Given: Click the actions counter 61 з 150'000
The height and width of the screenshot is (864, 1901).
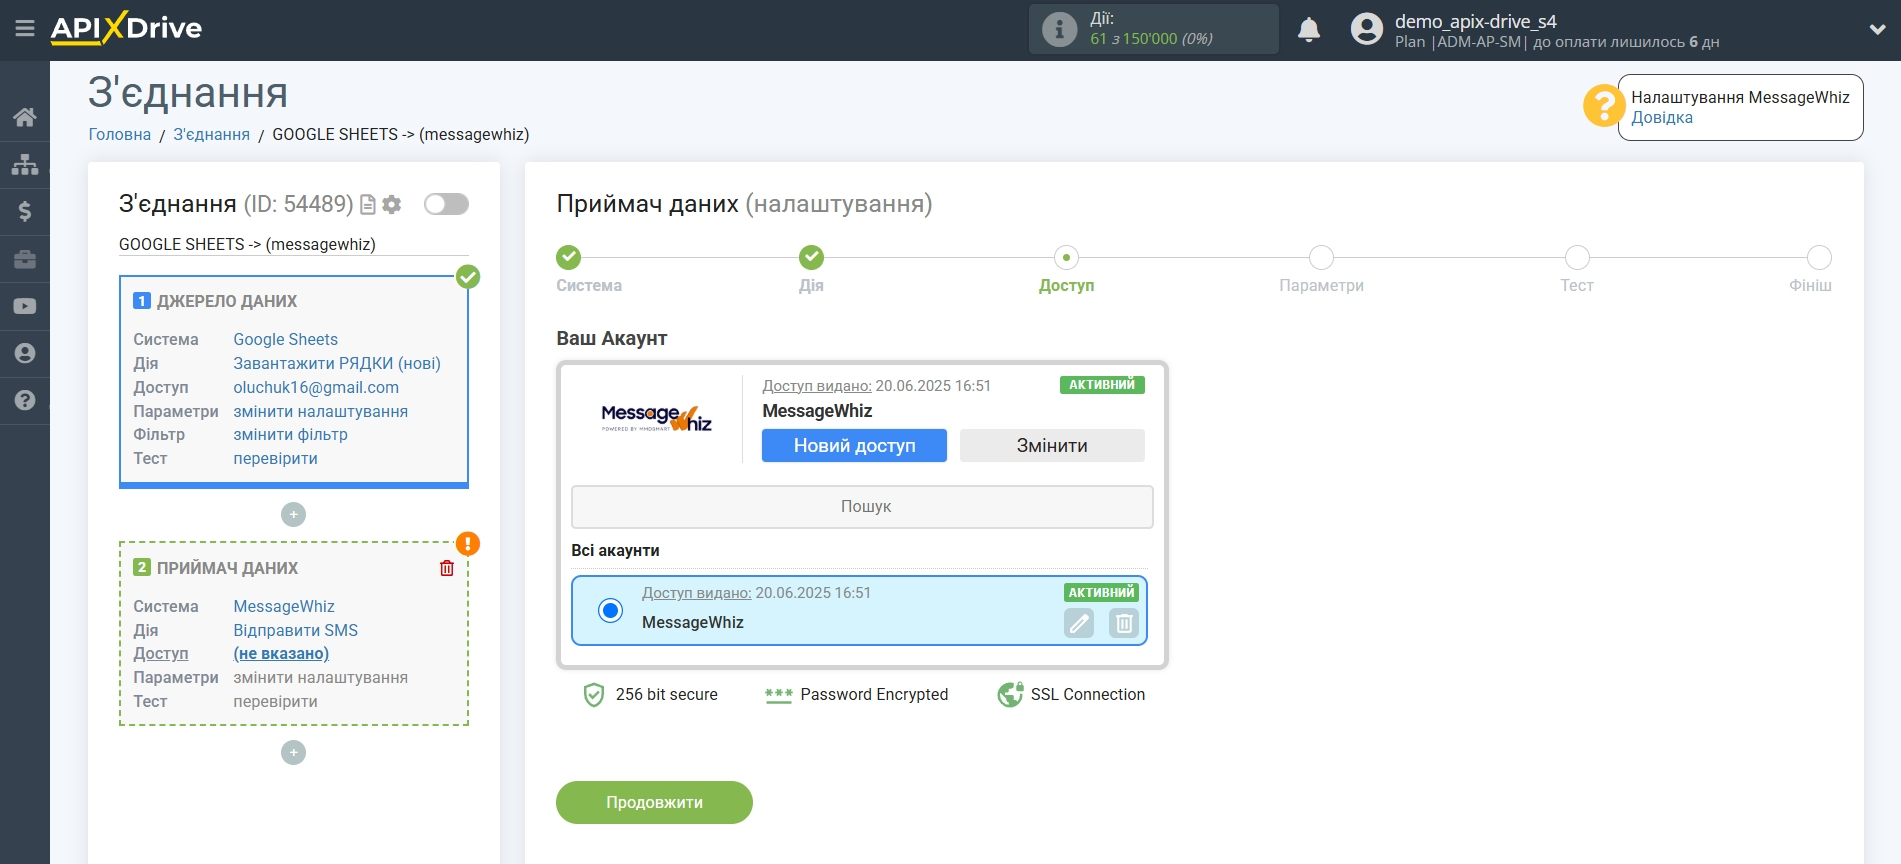Looking at the screenshot, I should click(1151, 39).
